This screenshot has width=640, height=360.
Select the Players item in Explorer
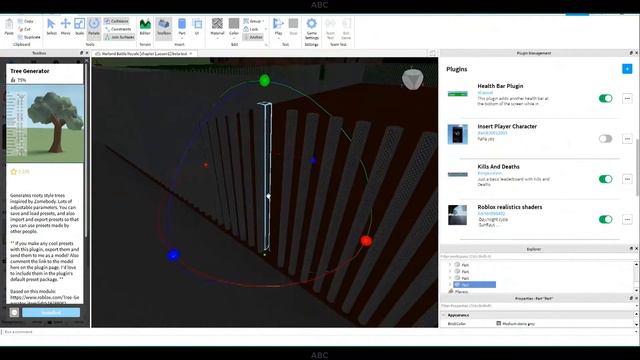tap(459, 291)
